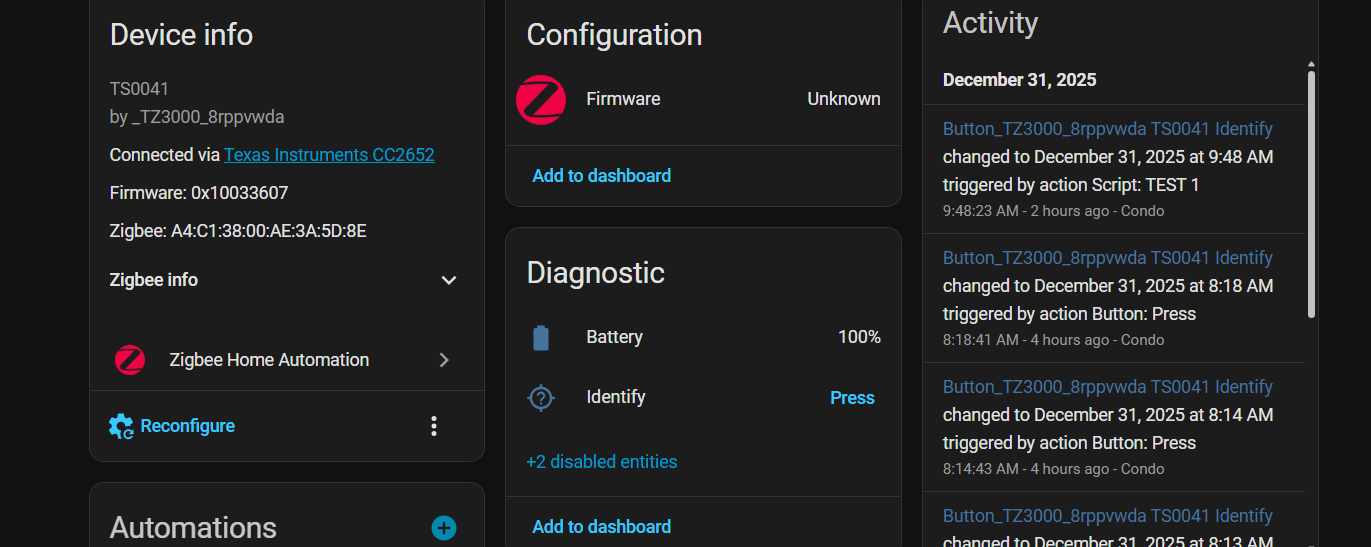This screenshot has height=547, width=1371.
Task: Select the Firmware Unknown row
Action: 703,100
